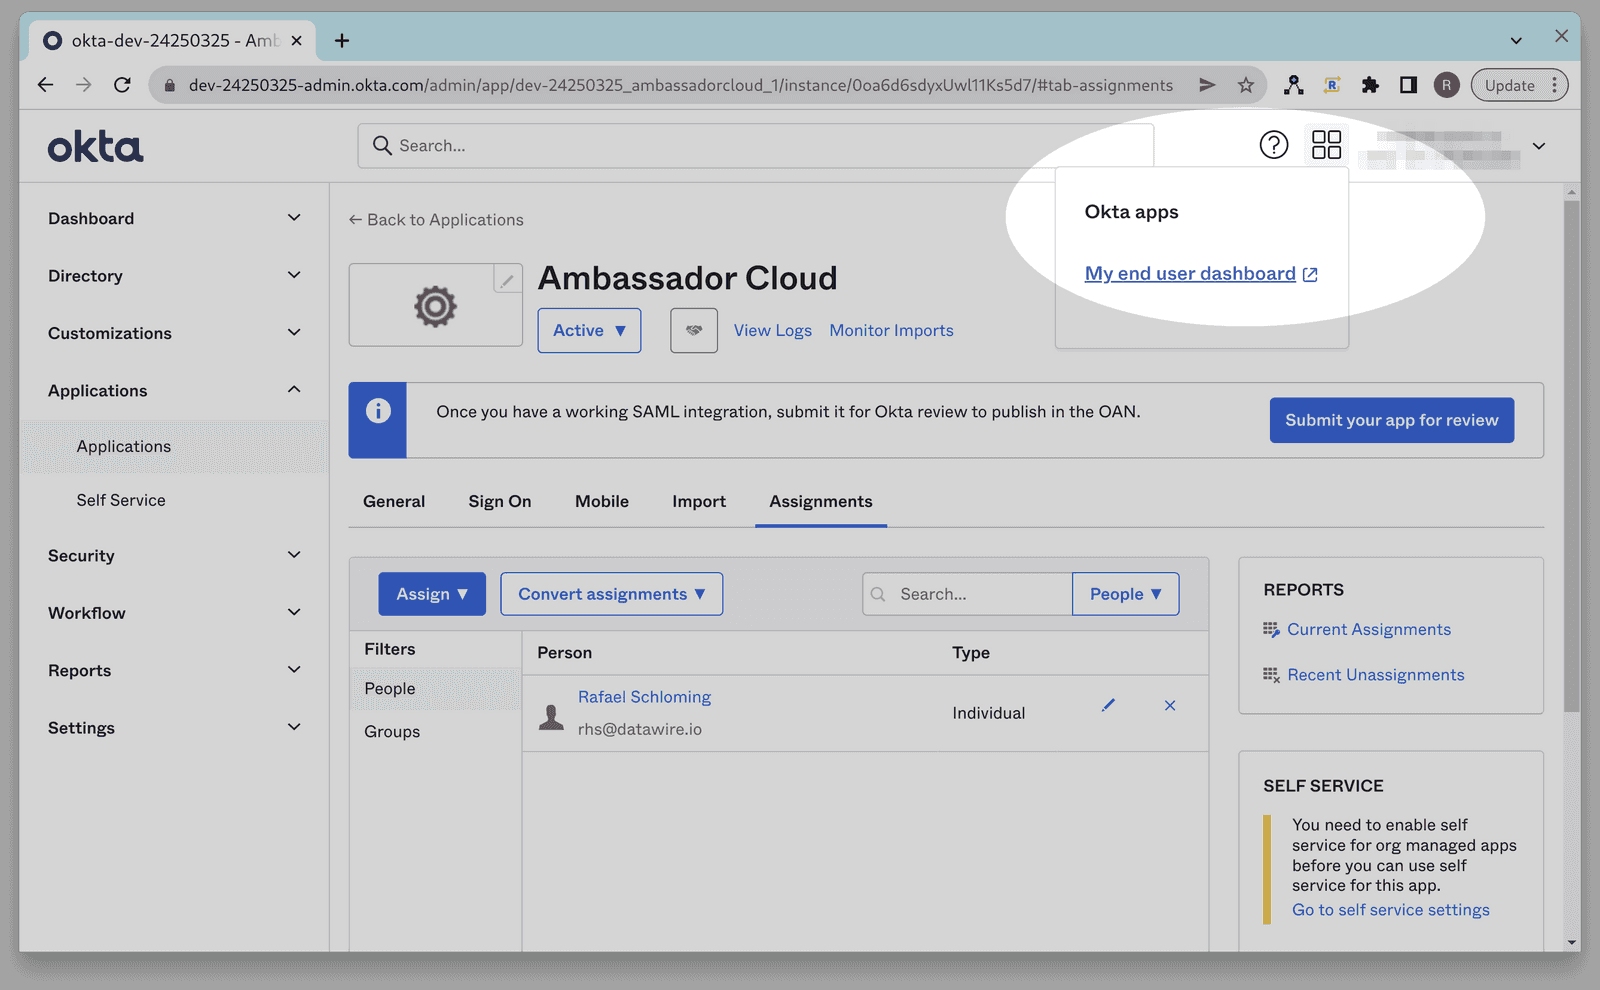Open the tab search chevron in Chrome
This screenshot has height=990, width=1600.
1516,41
